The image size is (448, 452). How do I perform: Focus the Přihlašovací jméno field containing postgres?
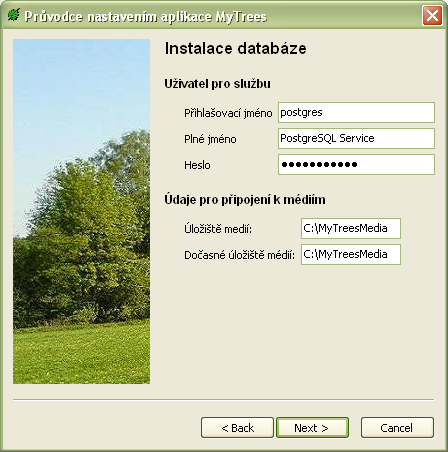point(356,112)
